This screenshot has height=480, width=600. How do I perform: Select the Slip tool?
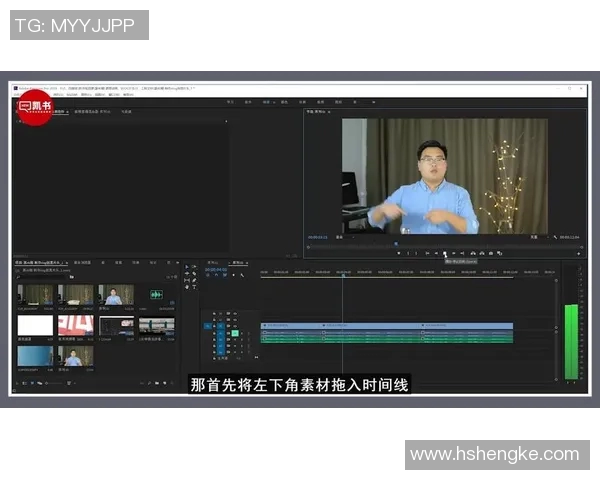[x=187, y=280]
